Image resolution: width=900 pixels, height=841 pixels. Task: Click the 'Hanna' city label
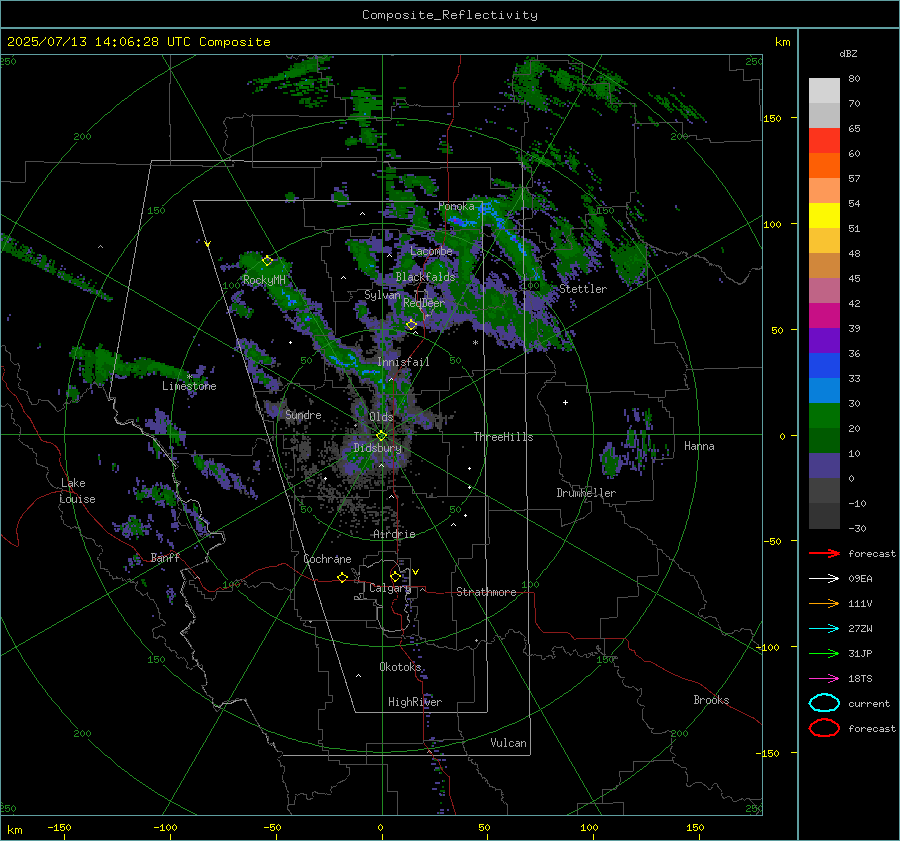pyautogui.click(x=699, y=446)
